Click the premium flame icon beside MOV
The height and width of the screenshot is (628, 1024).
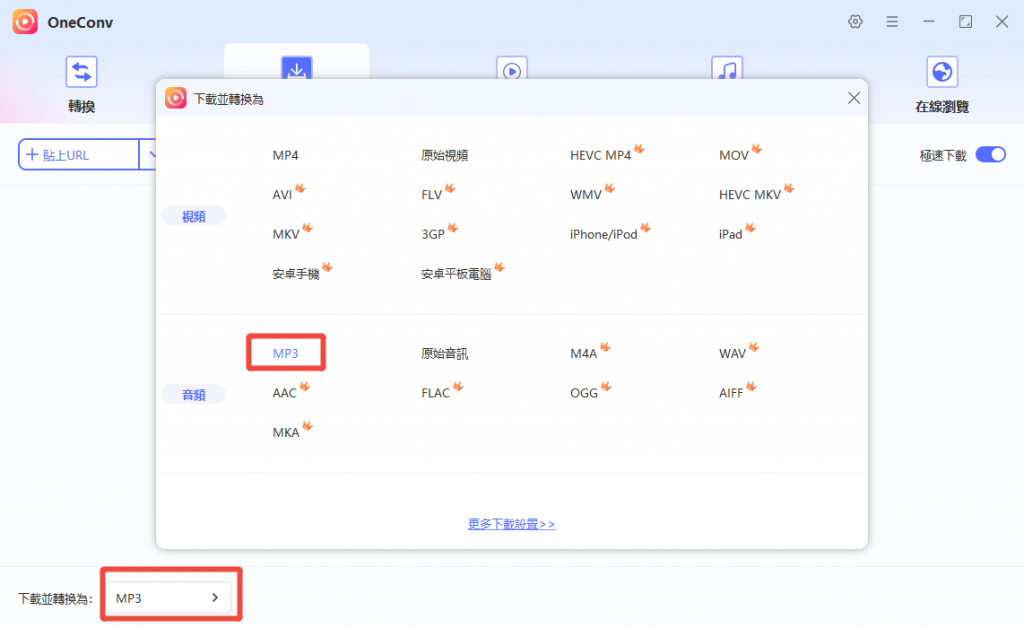pyautogui.click(x=756, y=149)
